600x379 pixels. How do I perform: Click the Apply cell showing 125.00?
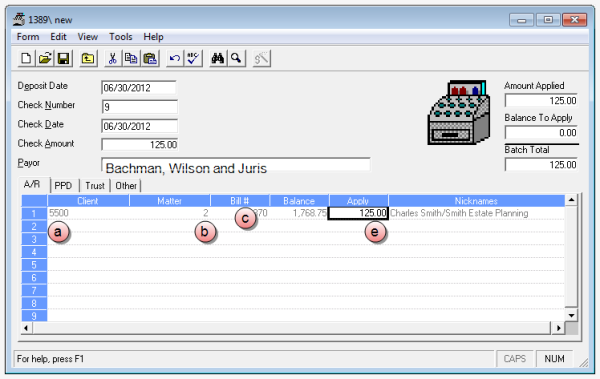pyautogui.click(x=359, y=213)
